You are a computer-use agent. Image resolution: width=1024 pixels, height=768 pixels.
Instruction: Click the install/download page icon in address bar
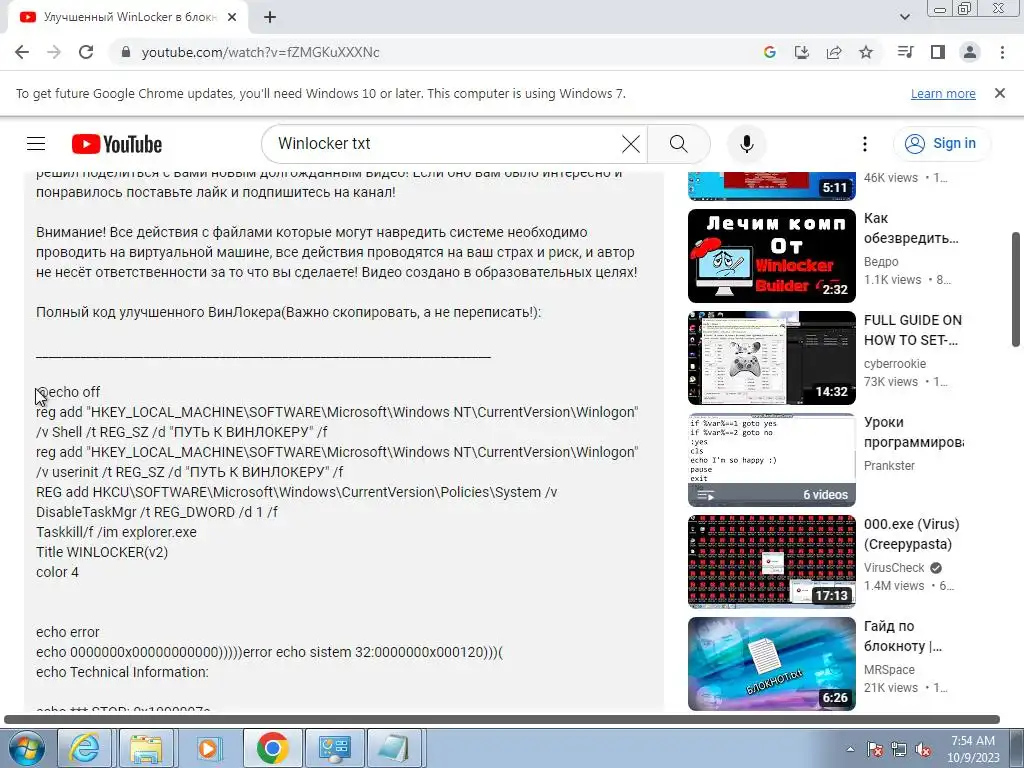pyautogui.click(x=802, y=52)
